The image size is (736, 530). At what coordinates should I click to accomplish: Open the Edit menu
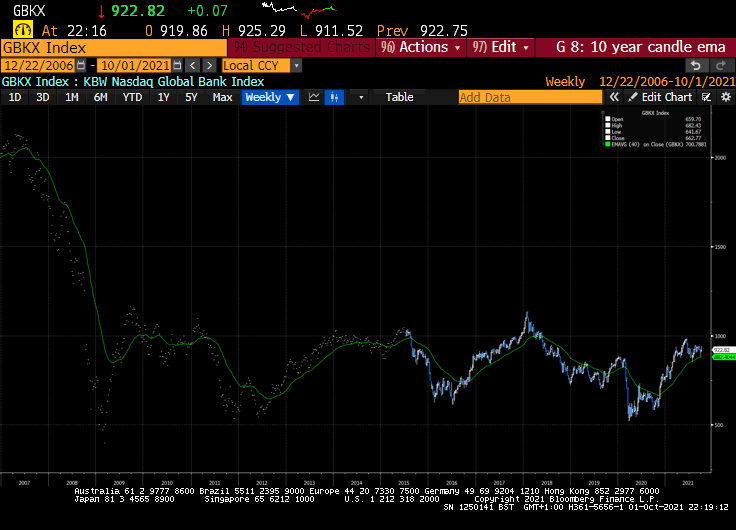[x=500, y=47]
